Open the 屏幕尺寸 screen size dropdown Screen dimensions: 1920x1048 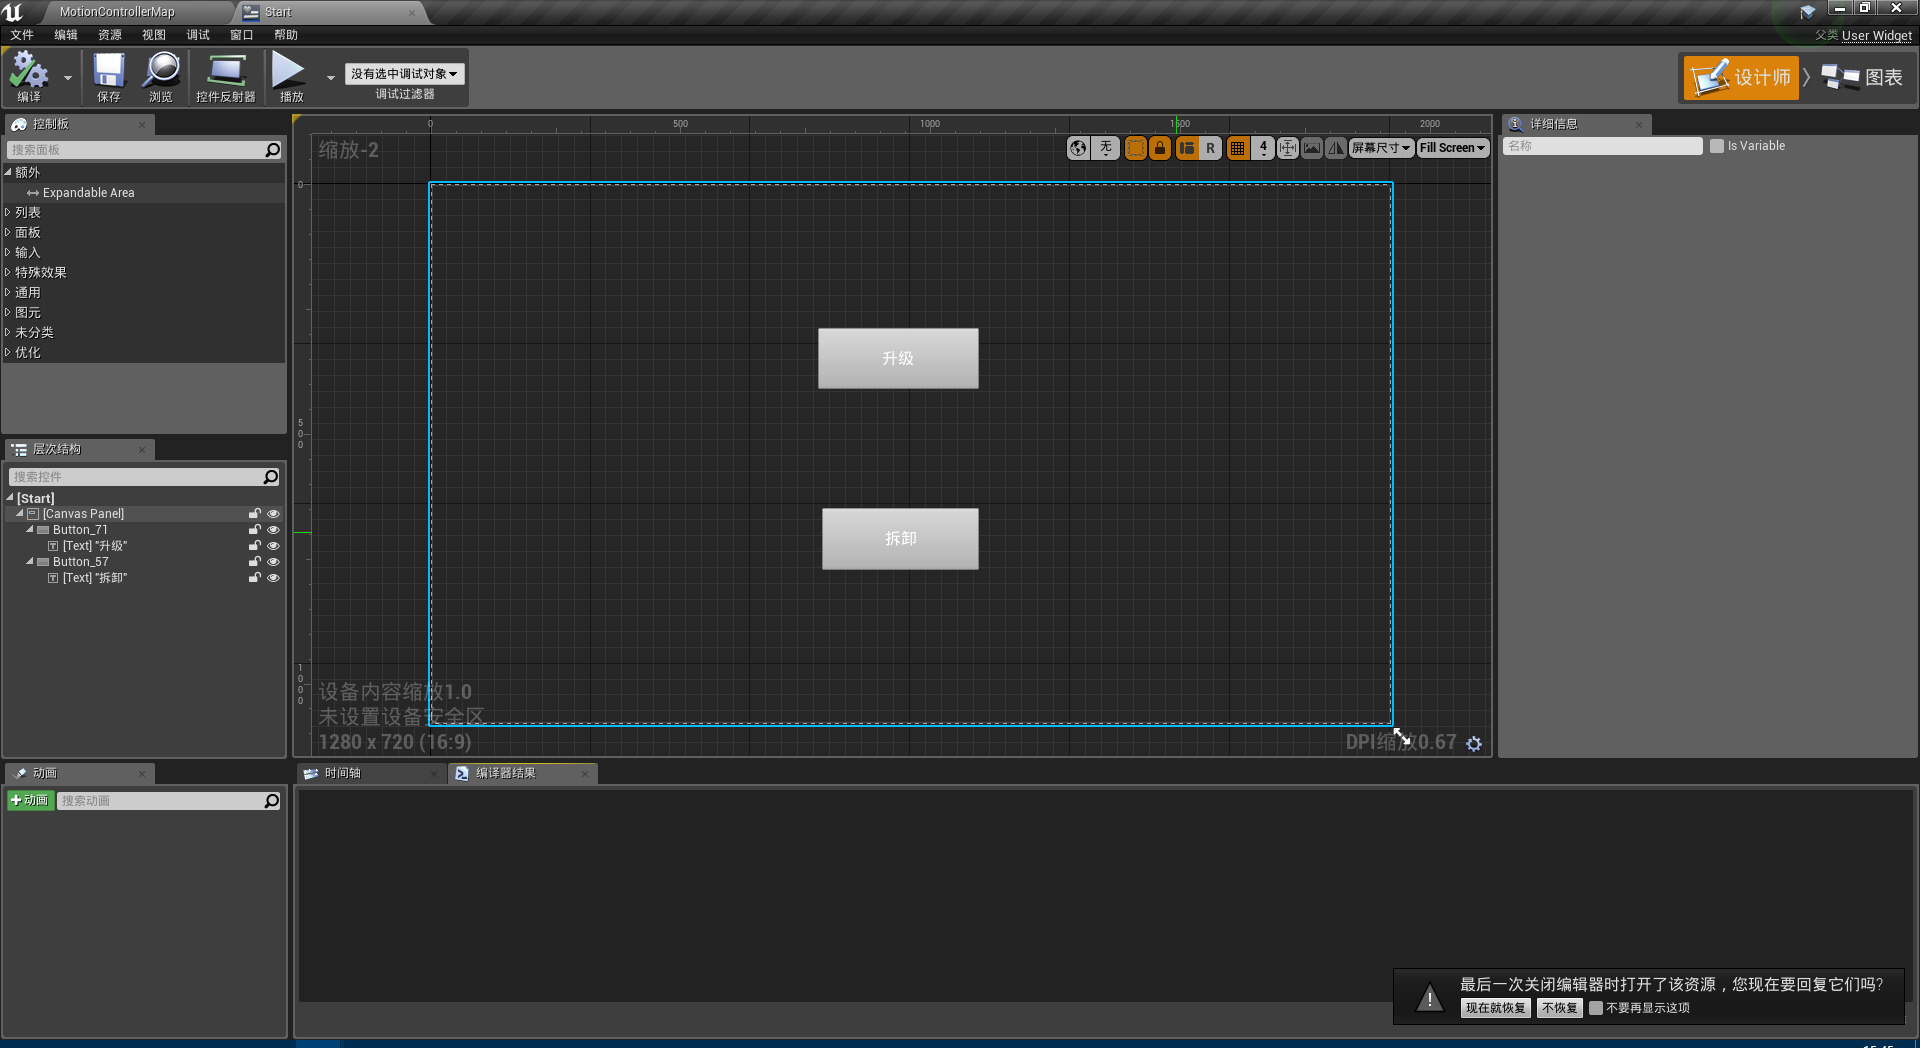(1380, 147)
